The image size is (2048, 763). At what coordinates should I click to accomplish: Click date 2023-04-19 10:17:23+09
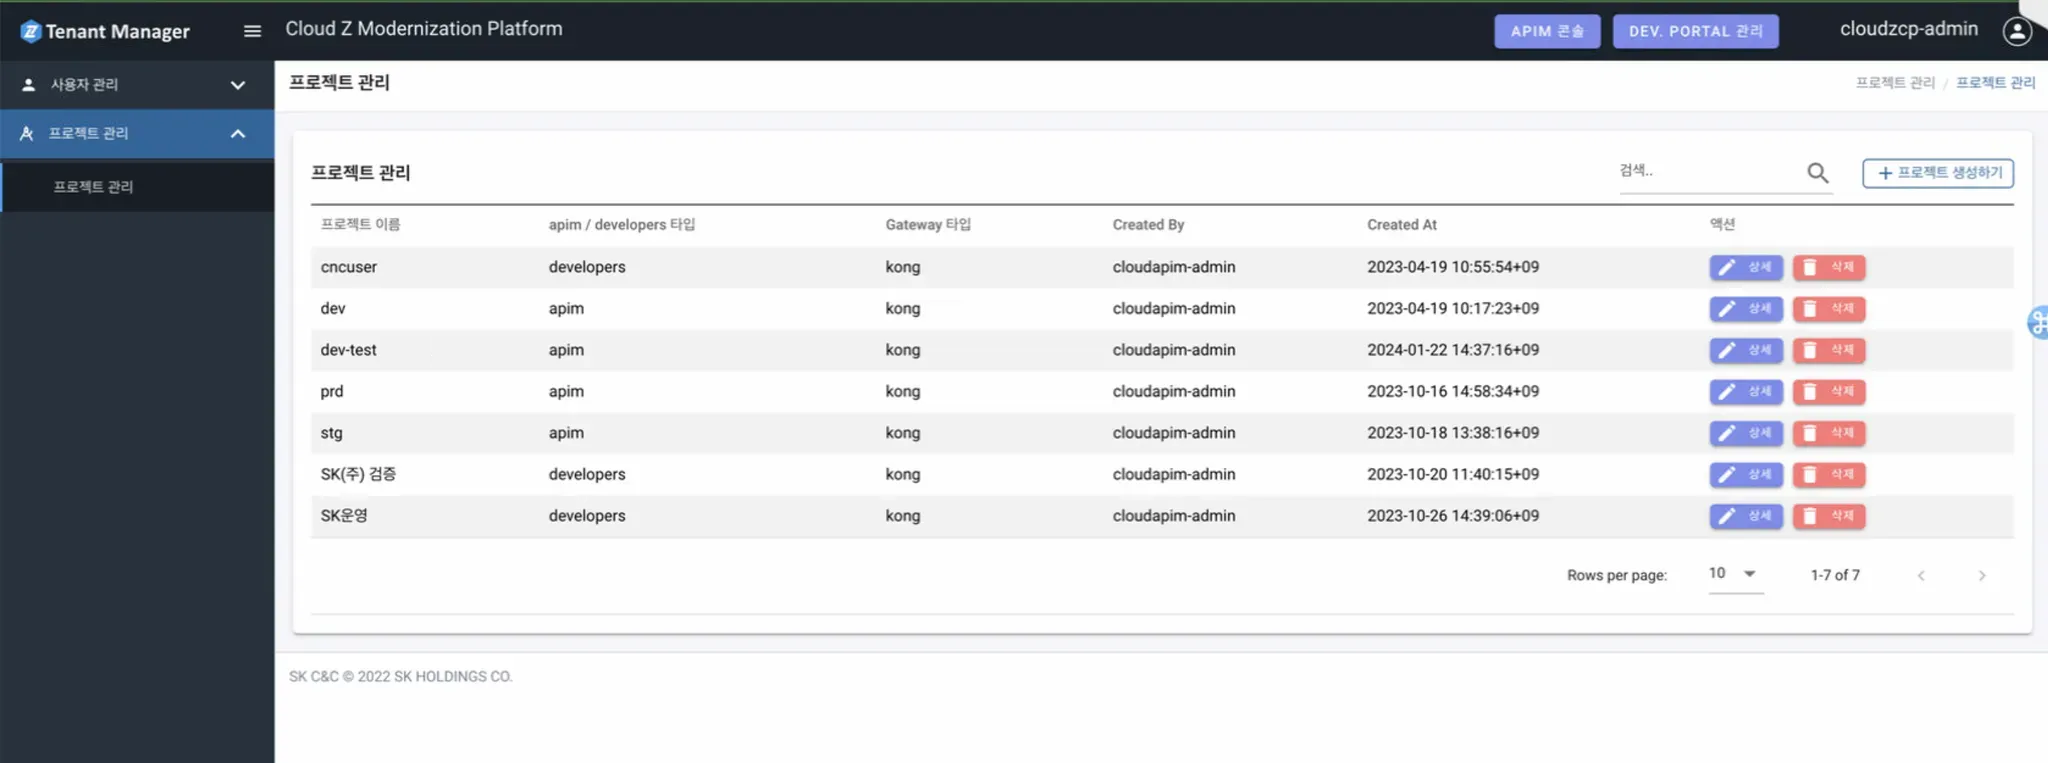(x=1453, y=308)
